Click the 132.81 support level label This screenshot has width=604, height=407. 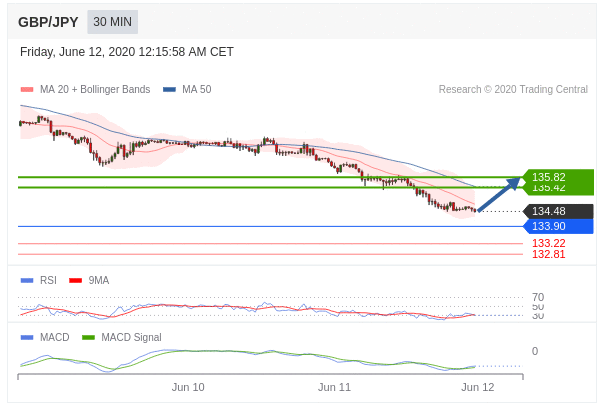(549, 254)
